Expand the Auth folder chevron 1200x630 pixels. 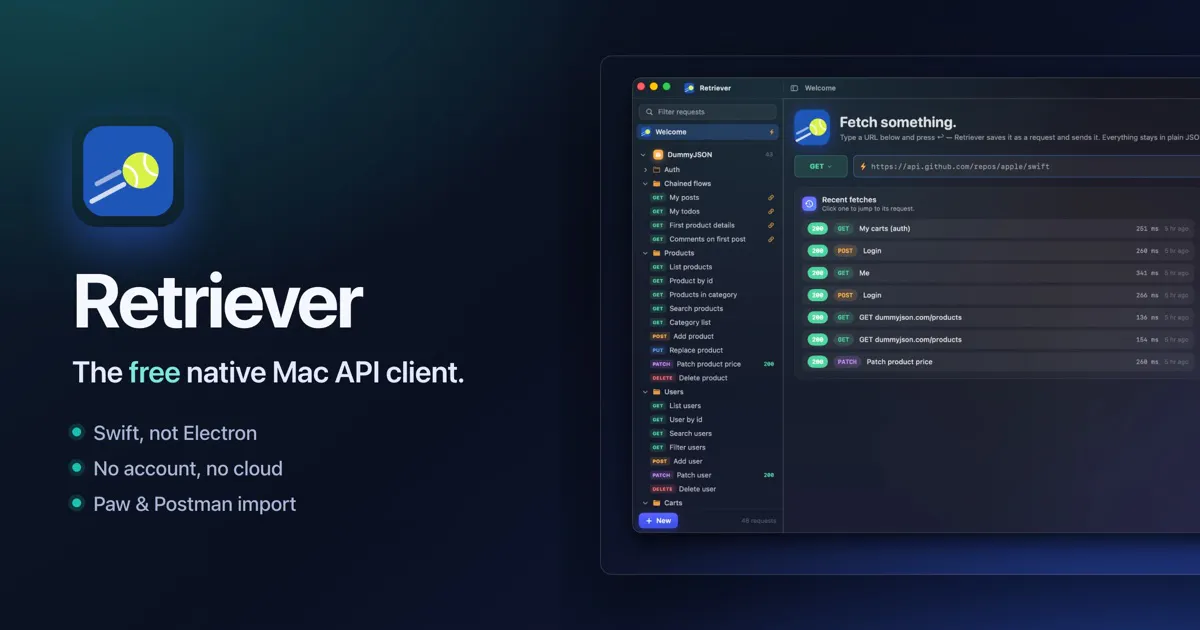(x=645, y=170)
